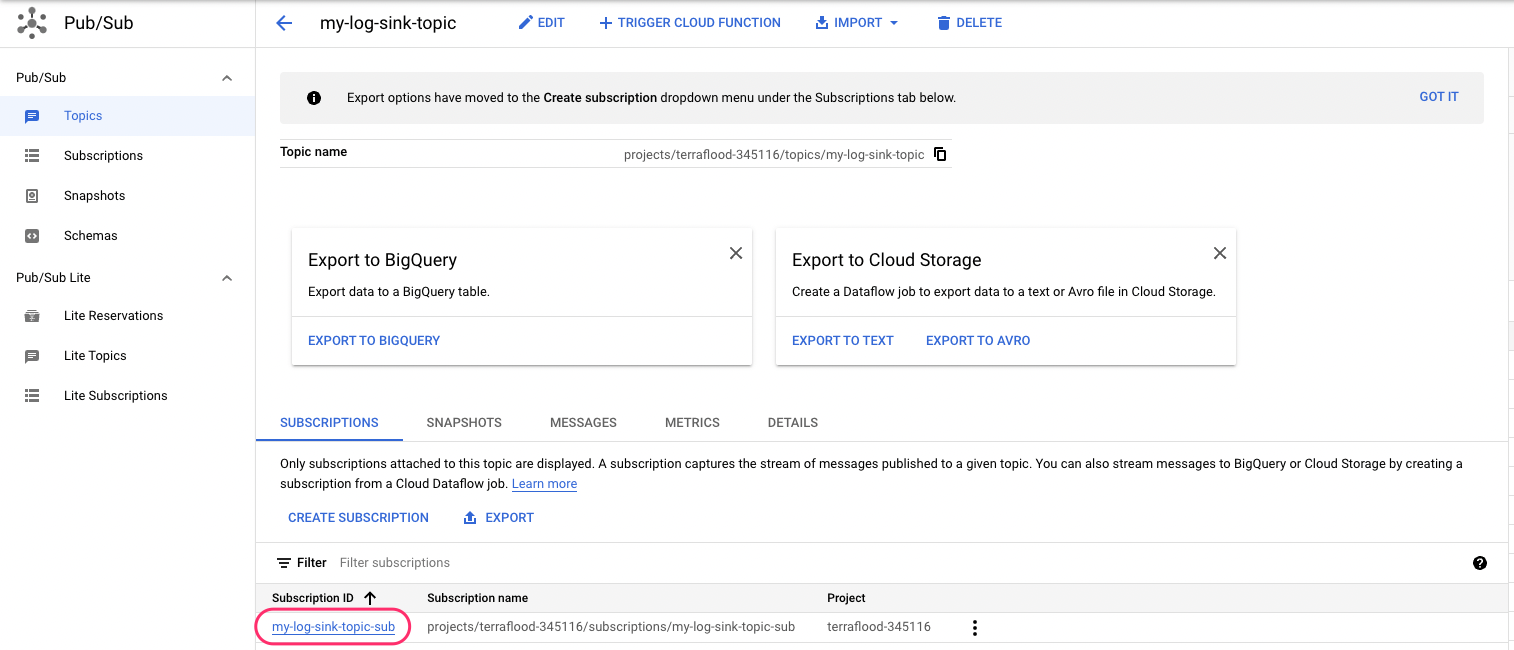The height and width of the screenshot is (650, 1514).
Task: Collapse the Pub/Sub Lite sidebar section
Action: coord(227,278)
